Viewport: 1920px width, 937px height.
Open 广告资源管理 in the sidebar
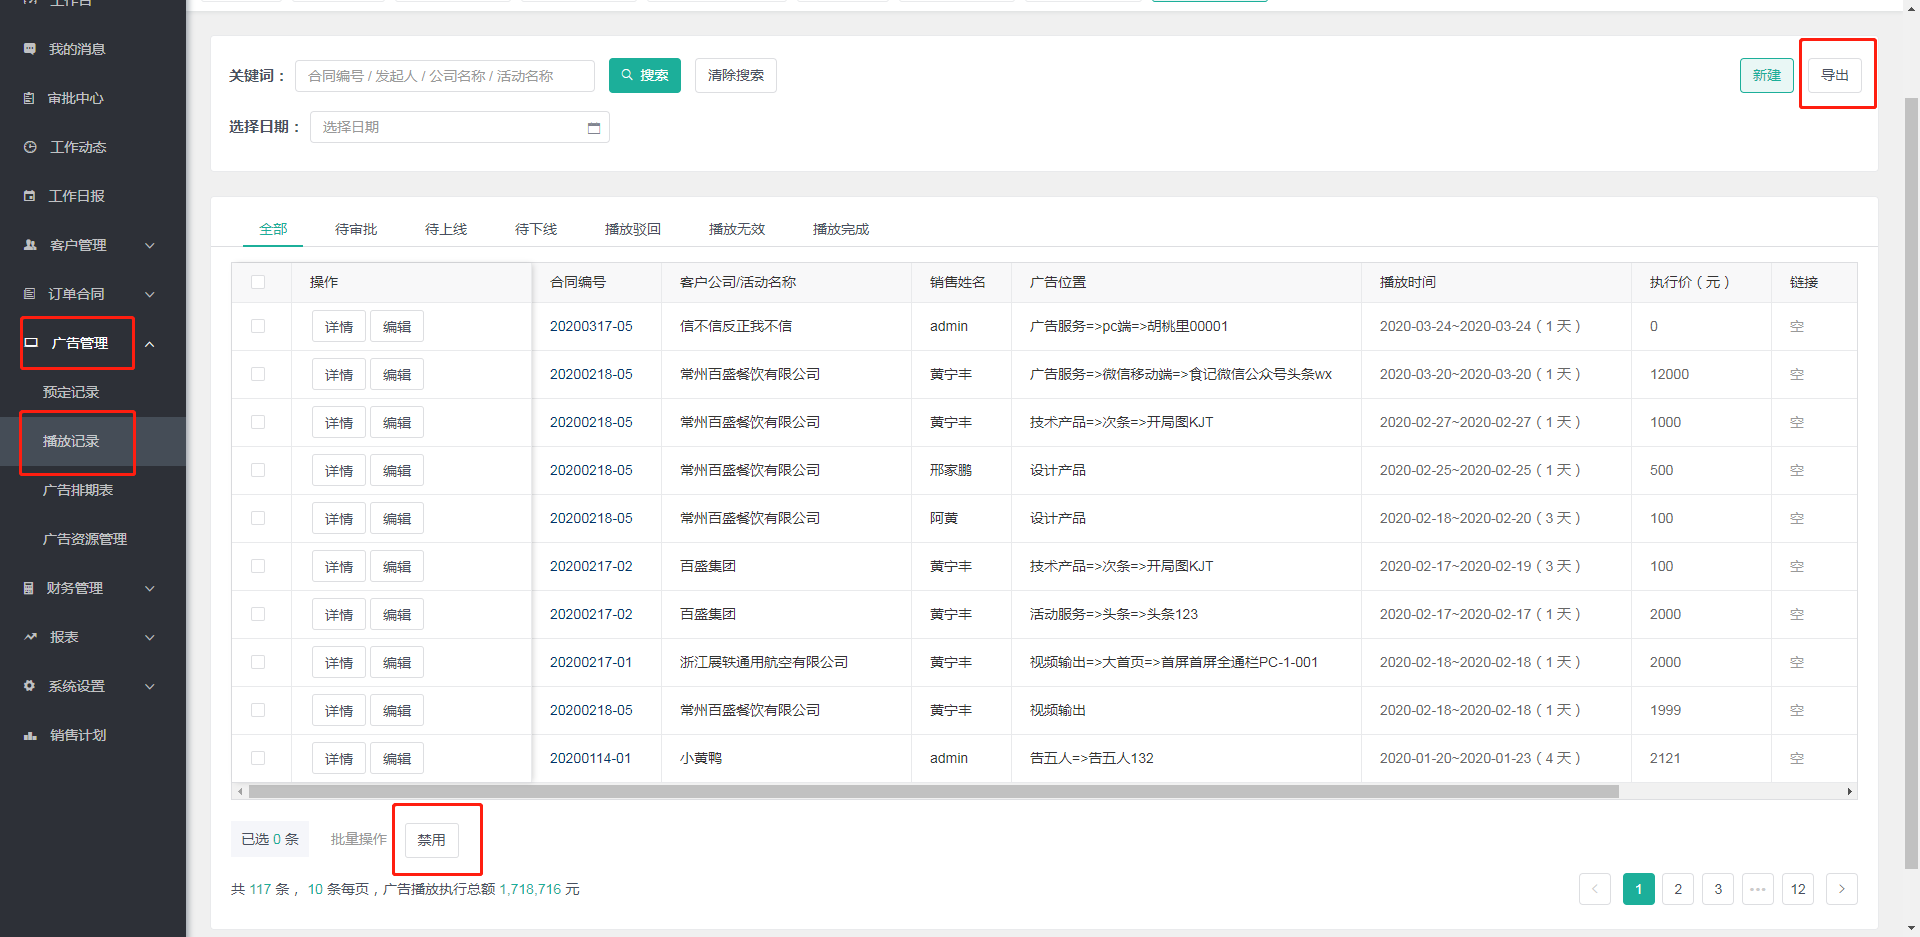[x=85, y=539]
